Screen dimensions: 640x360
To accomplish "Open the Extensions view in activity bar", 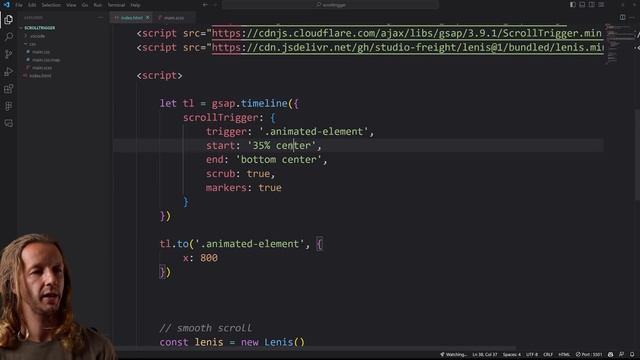I will (9, 89).
